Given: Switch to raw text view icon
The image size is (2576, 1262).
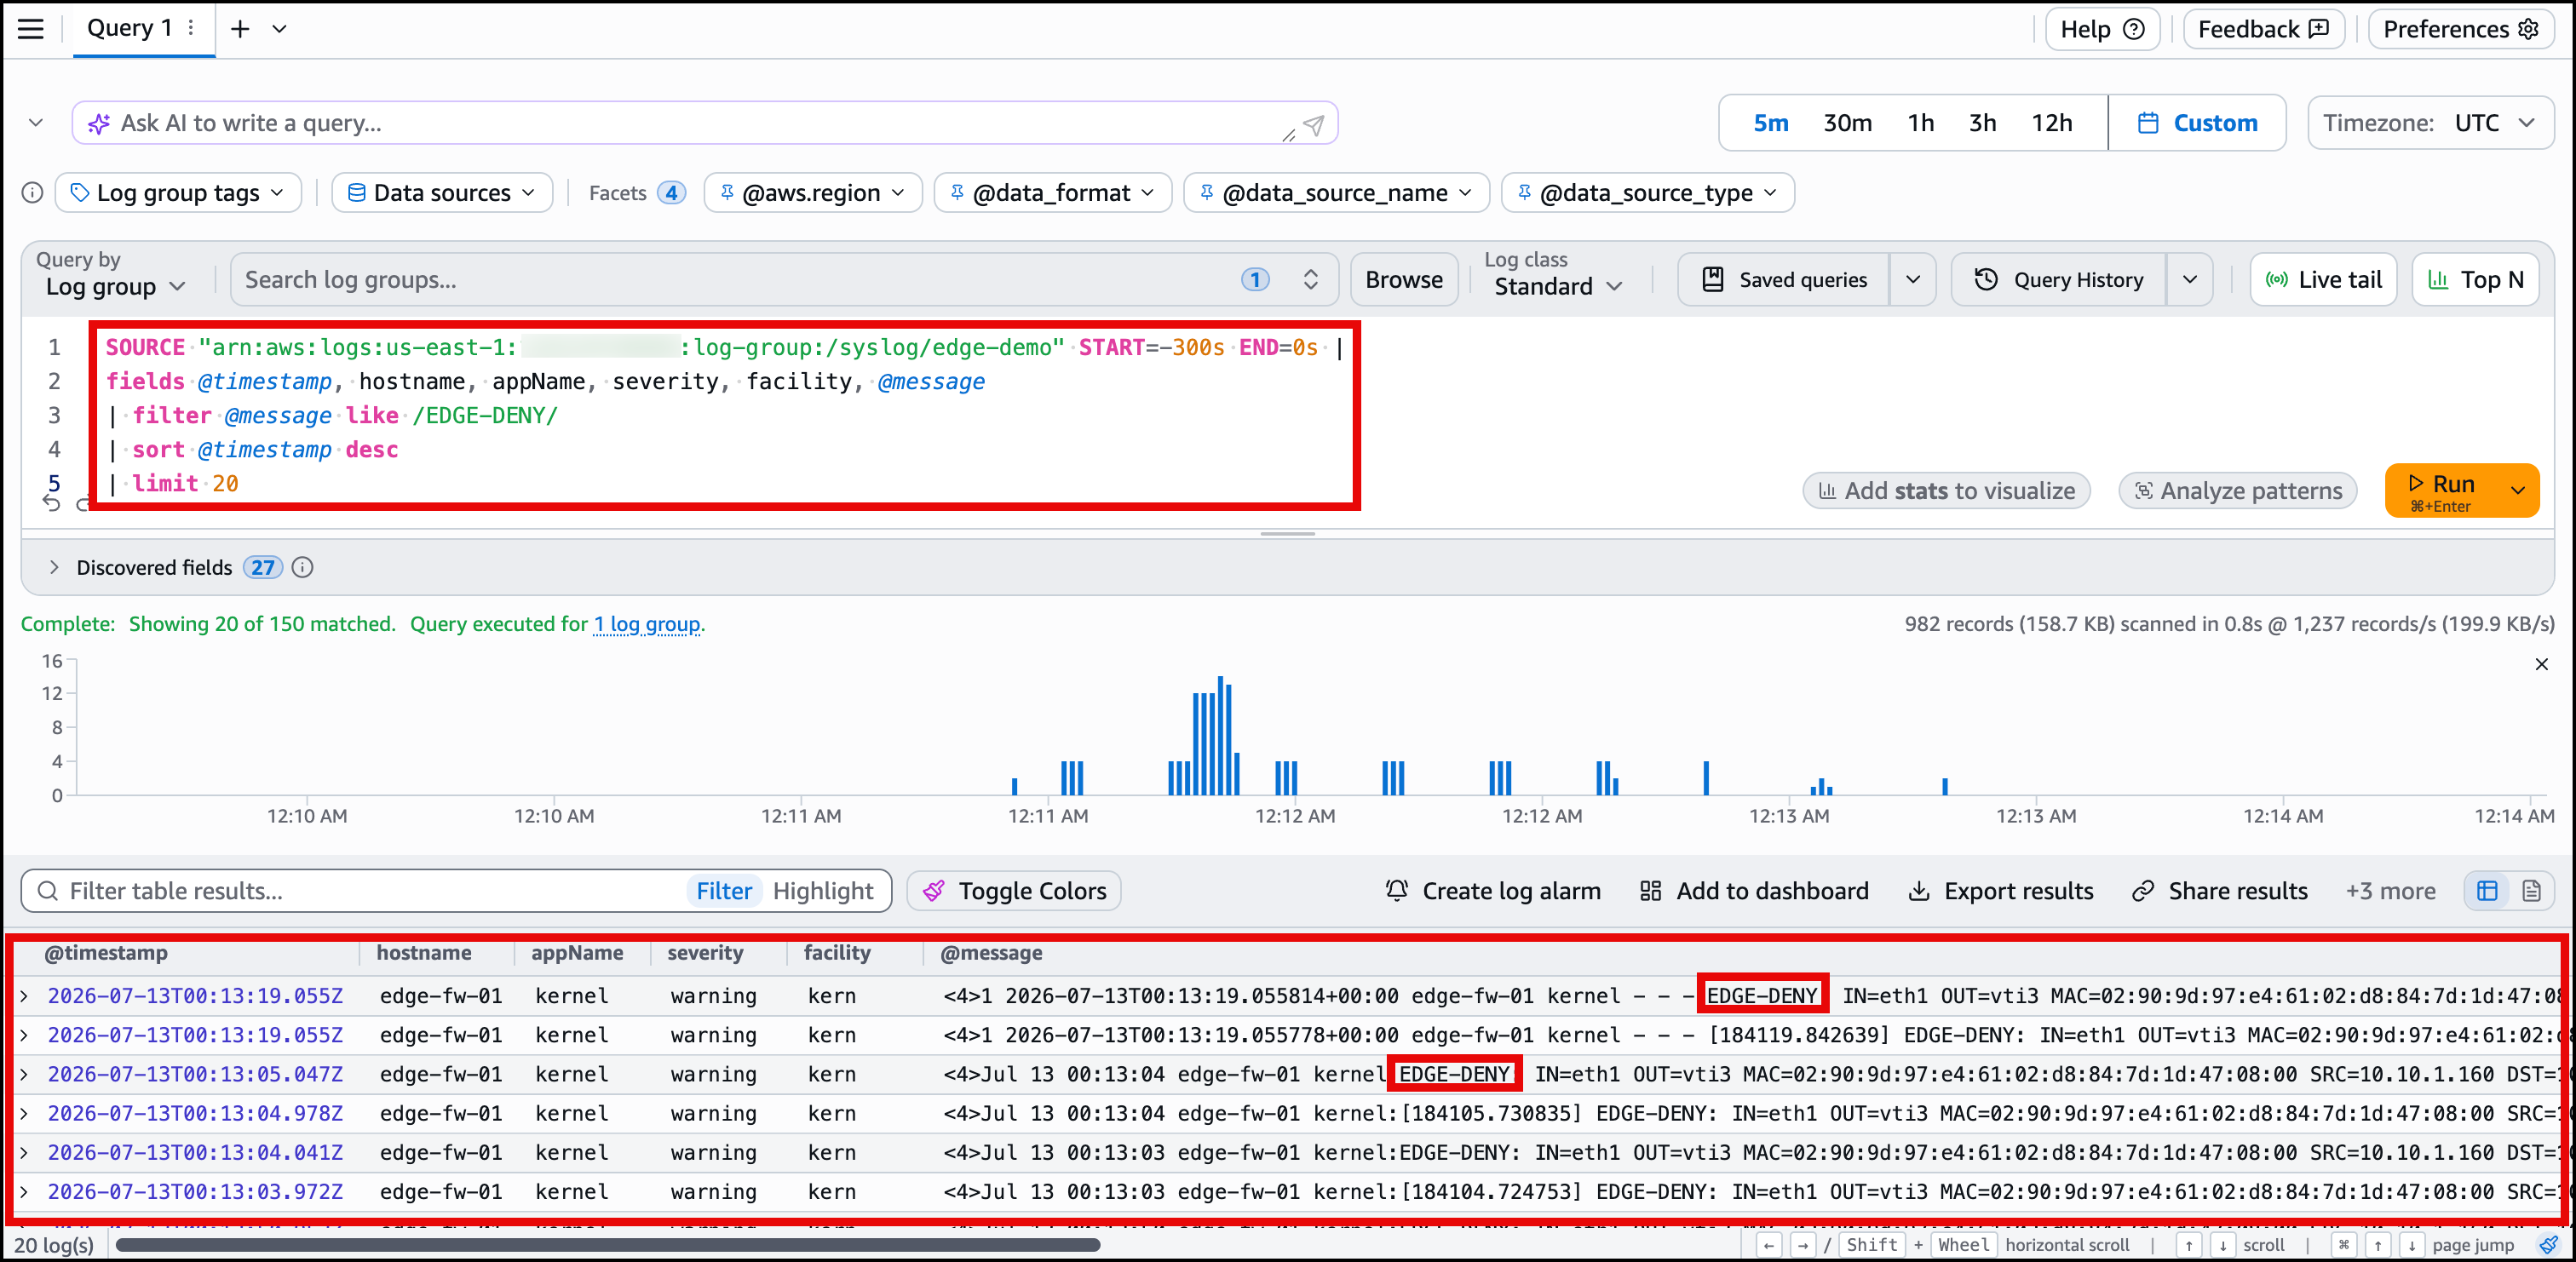Looking at the screenshot, I should click(2531, 890).
